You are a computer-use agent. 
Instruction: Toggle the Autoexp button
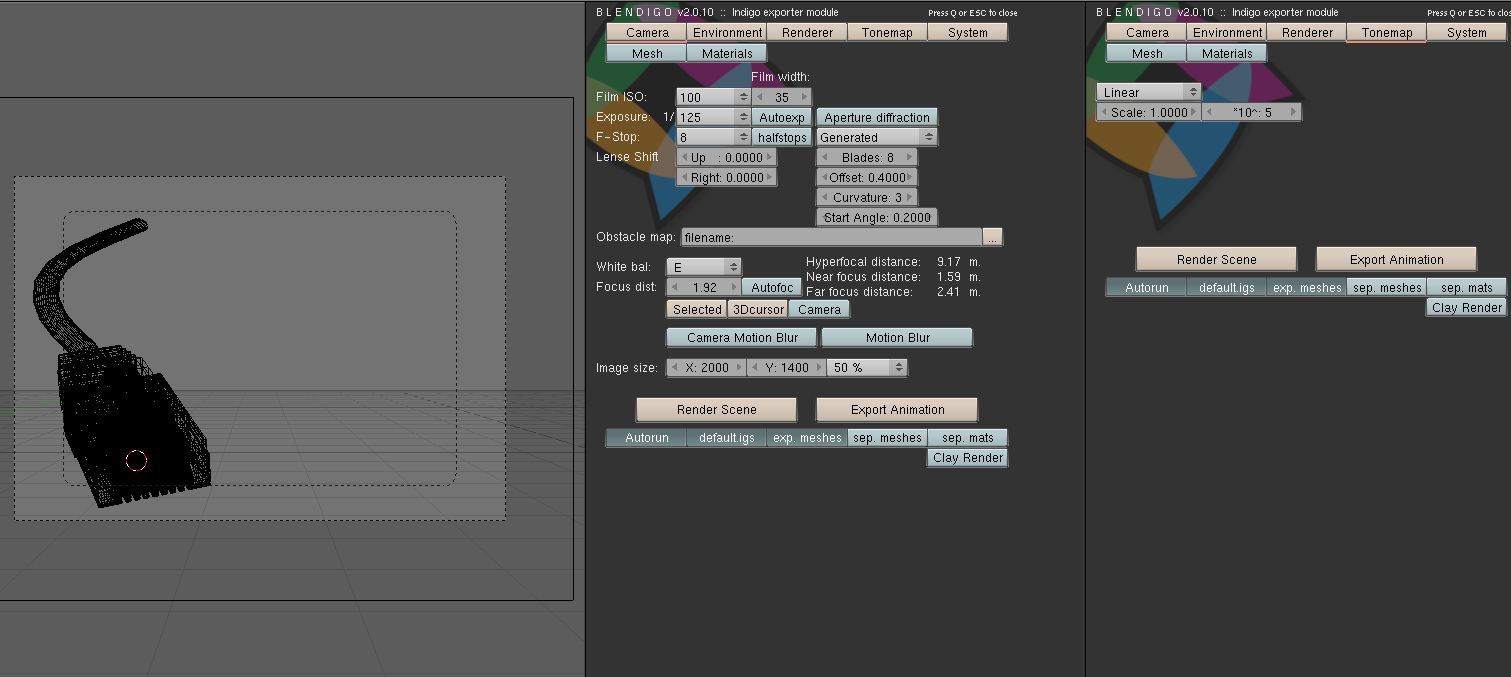point(782,117)
